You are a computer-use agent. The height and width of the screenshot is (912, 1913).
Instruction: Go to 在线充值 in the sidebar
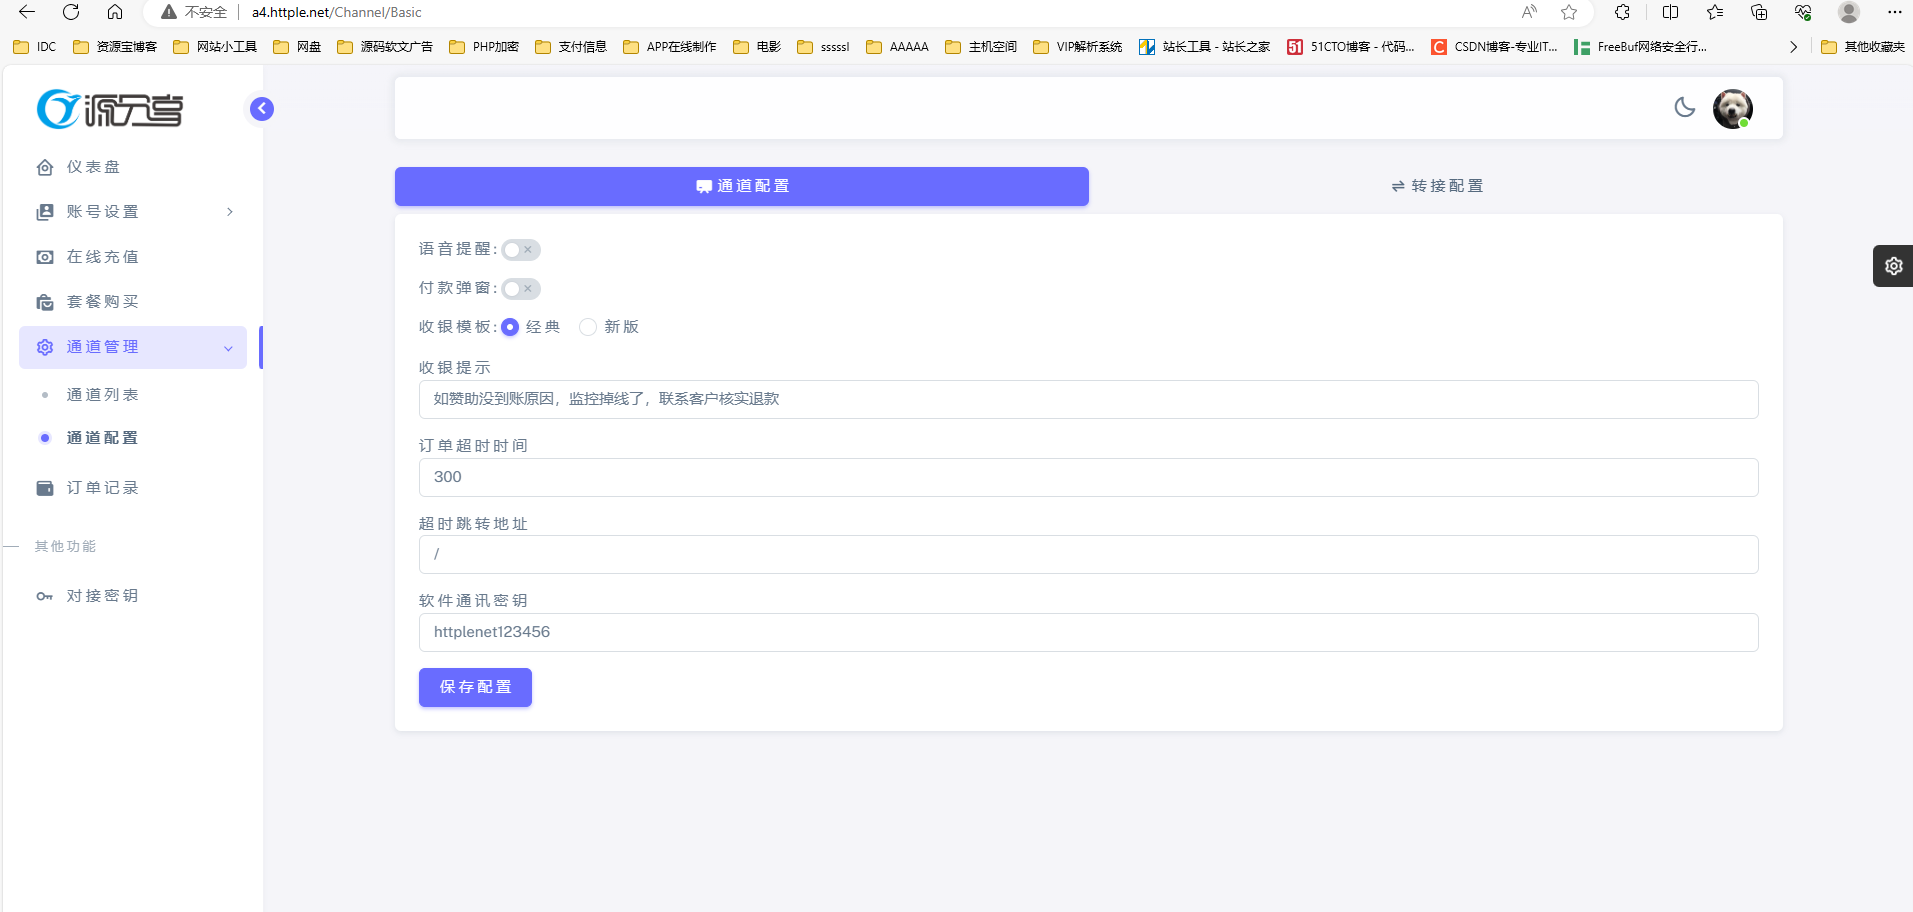102,257
